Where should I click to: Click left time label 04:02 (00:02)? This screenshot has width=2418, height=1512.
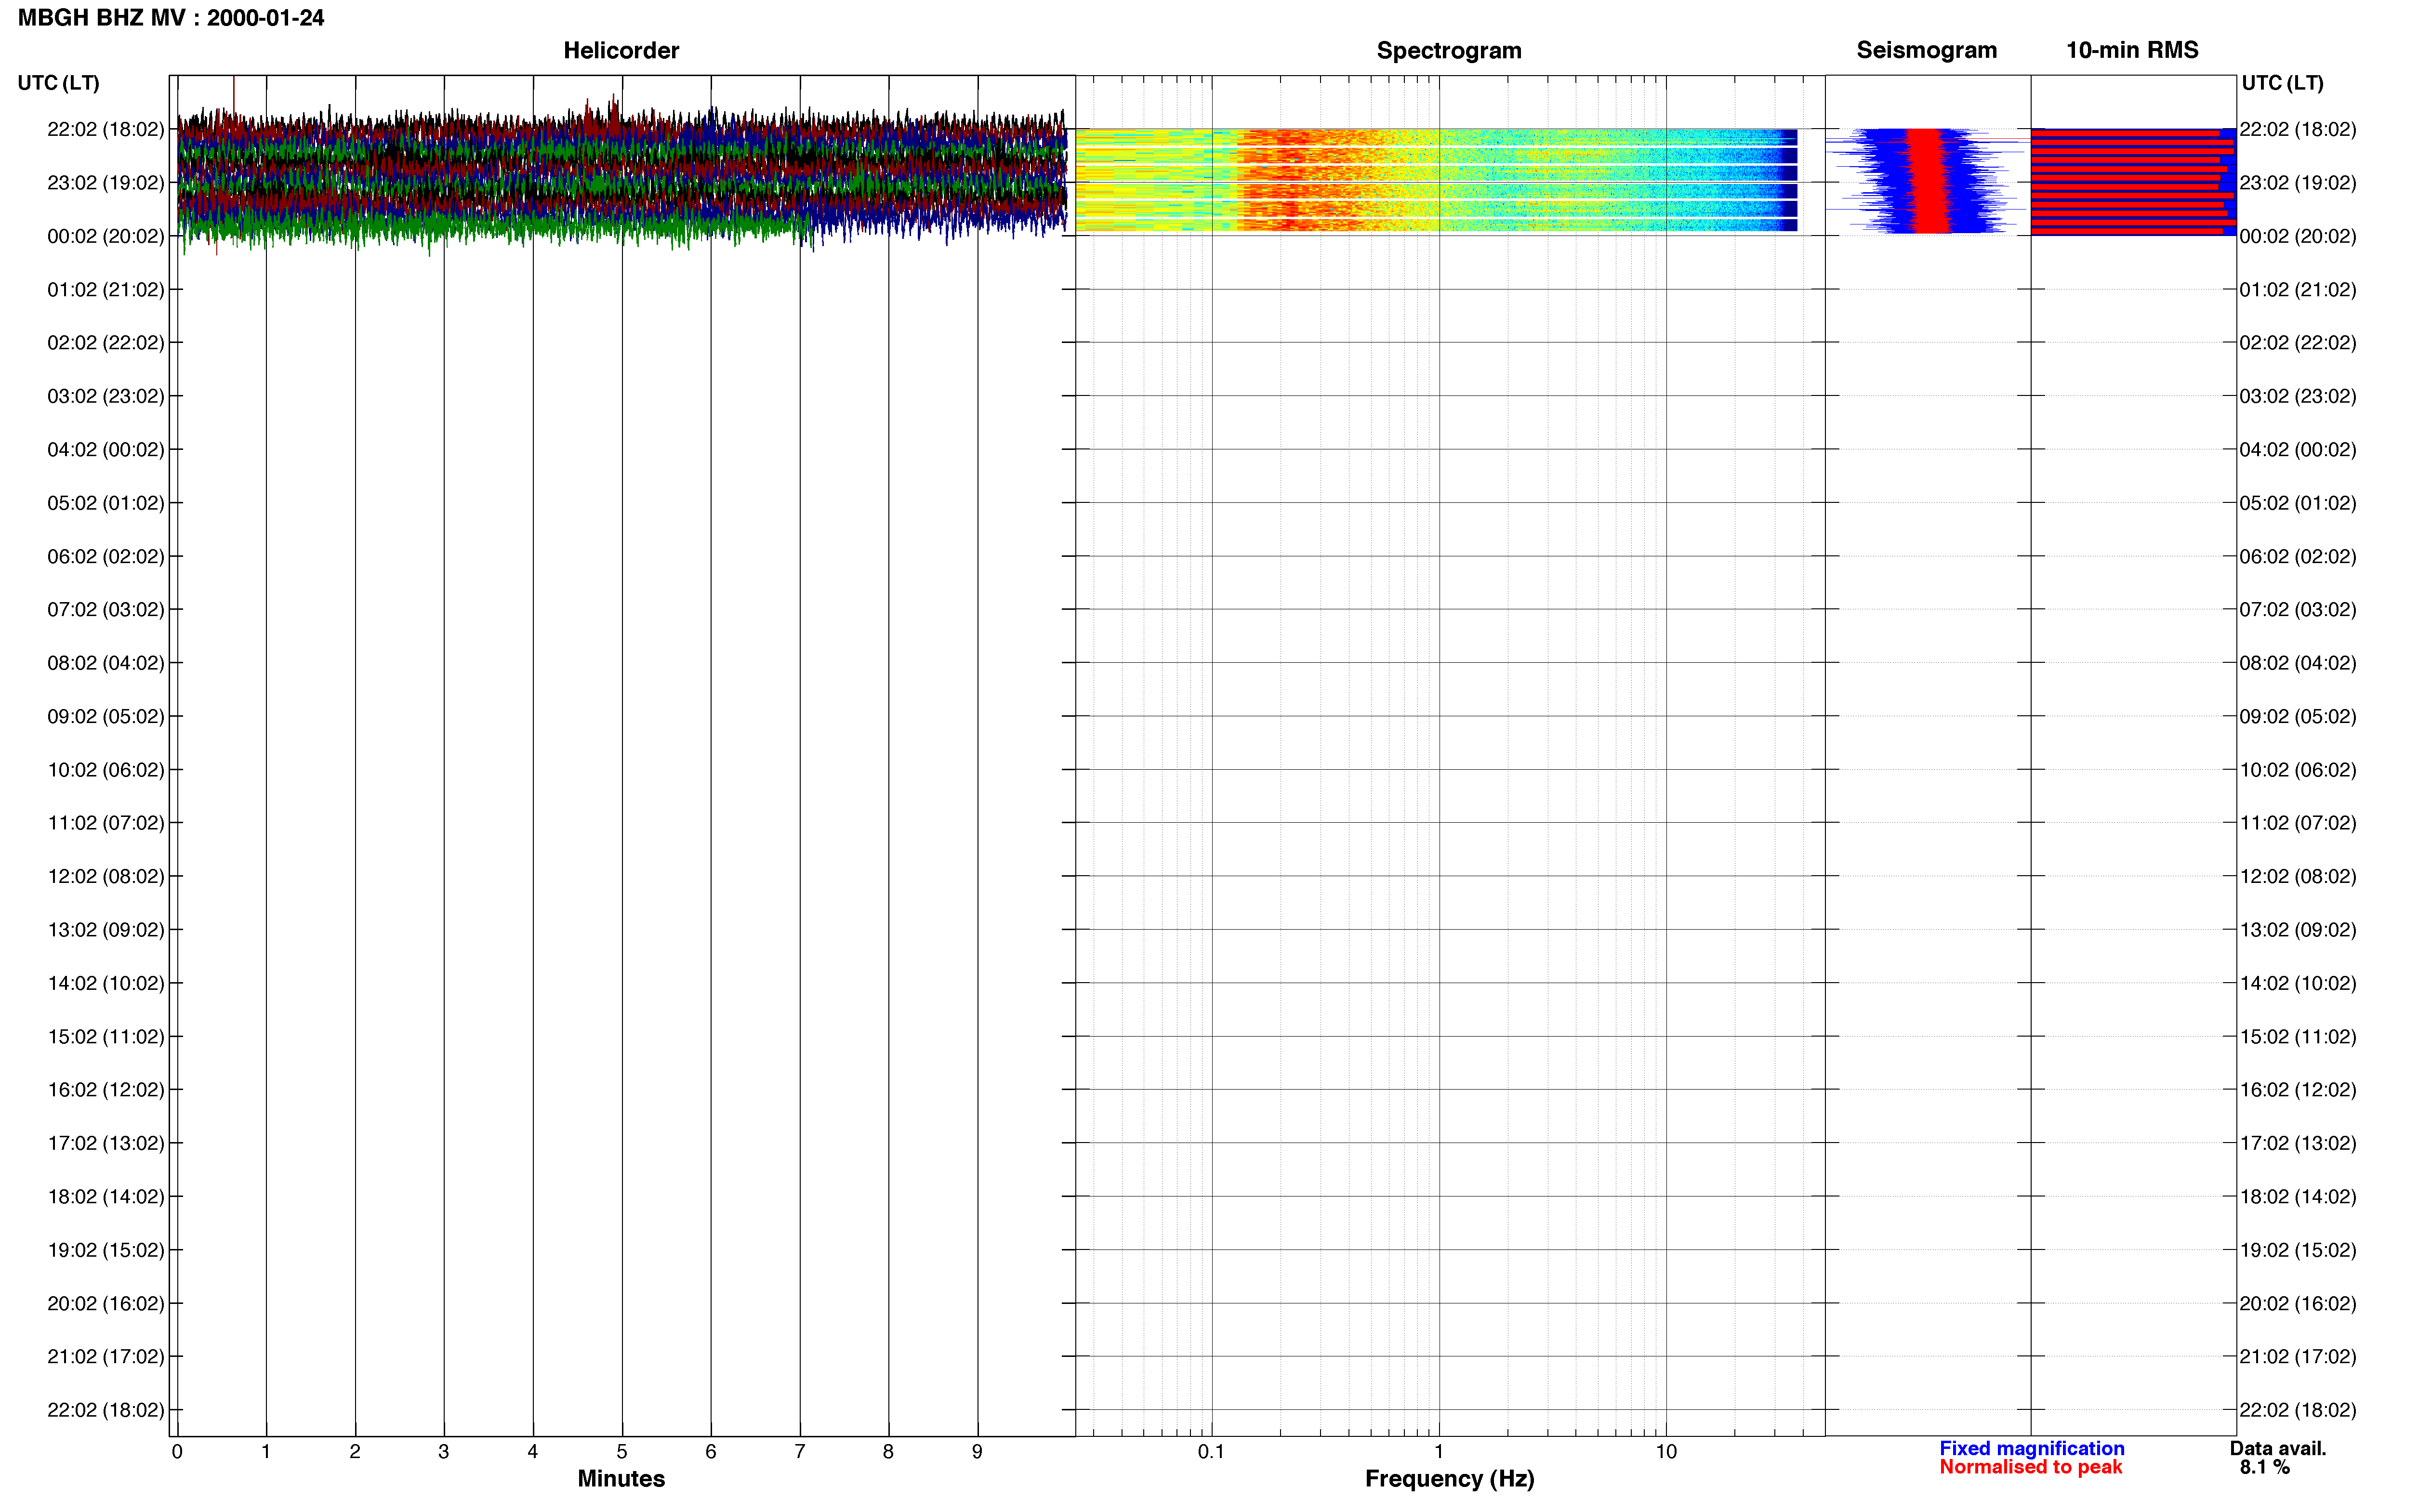(x=106, y=450)
